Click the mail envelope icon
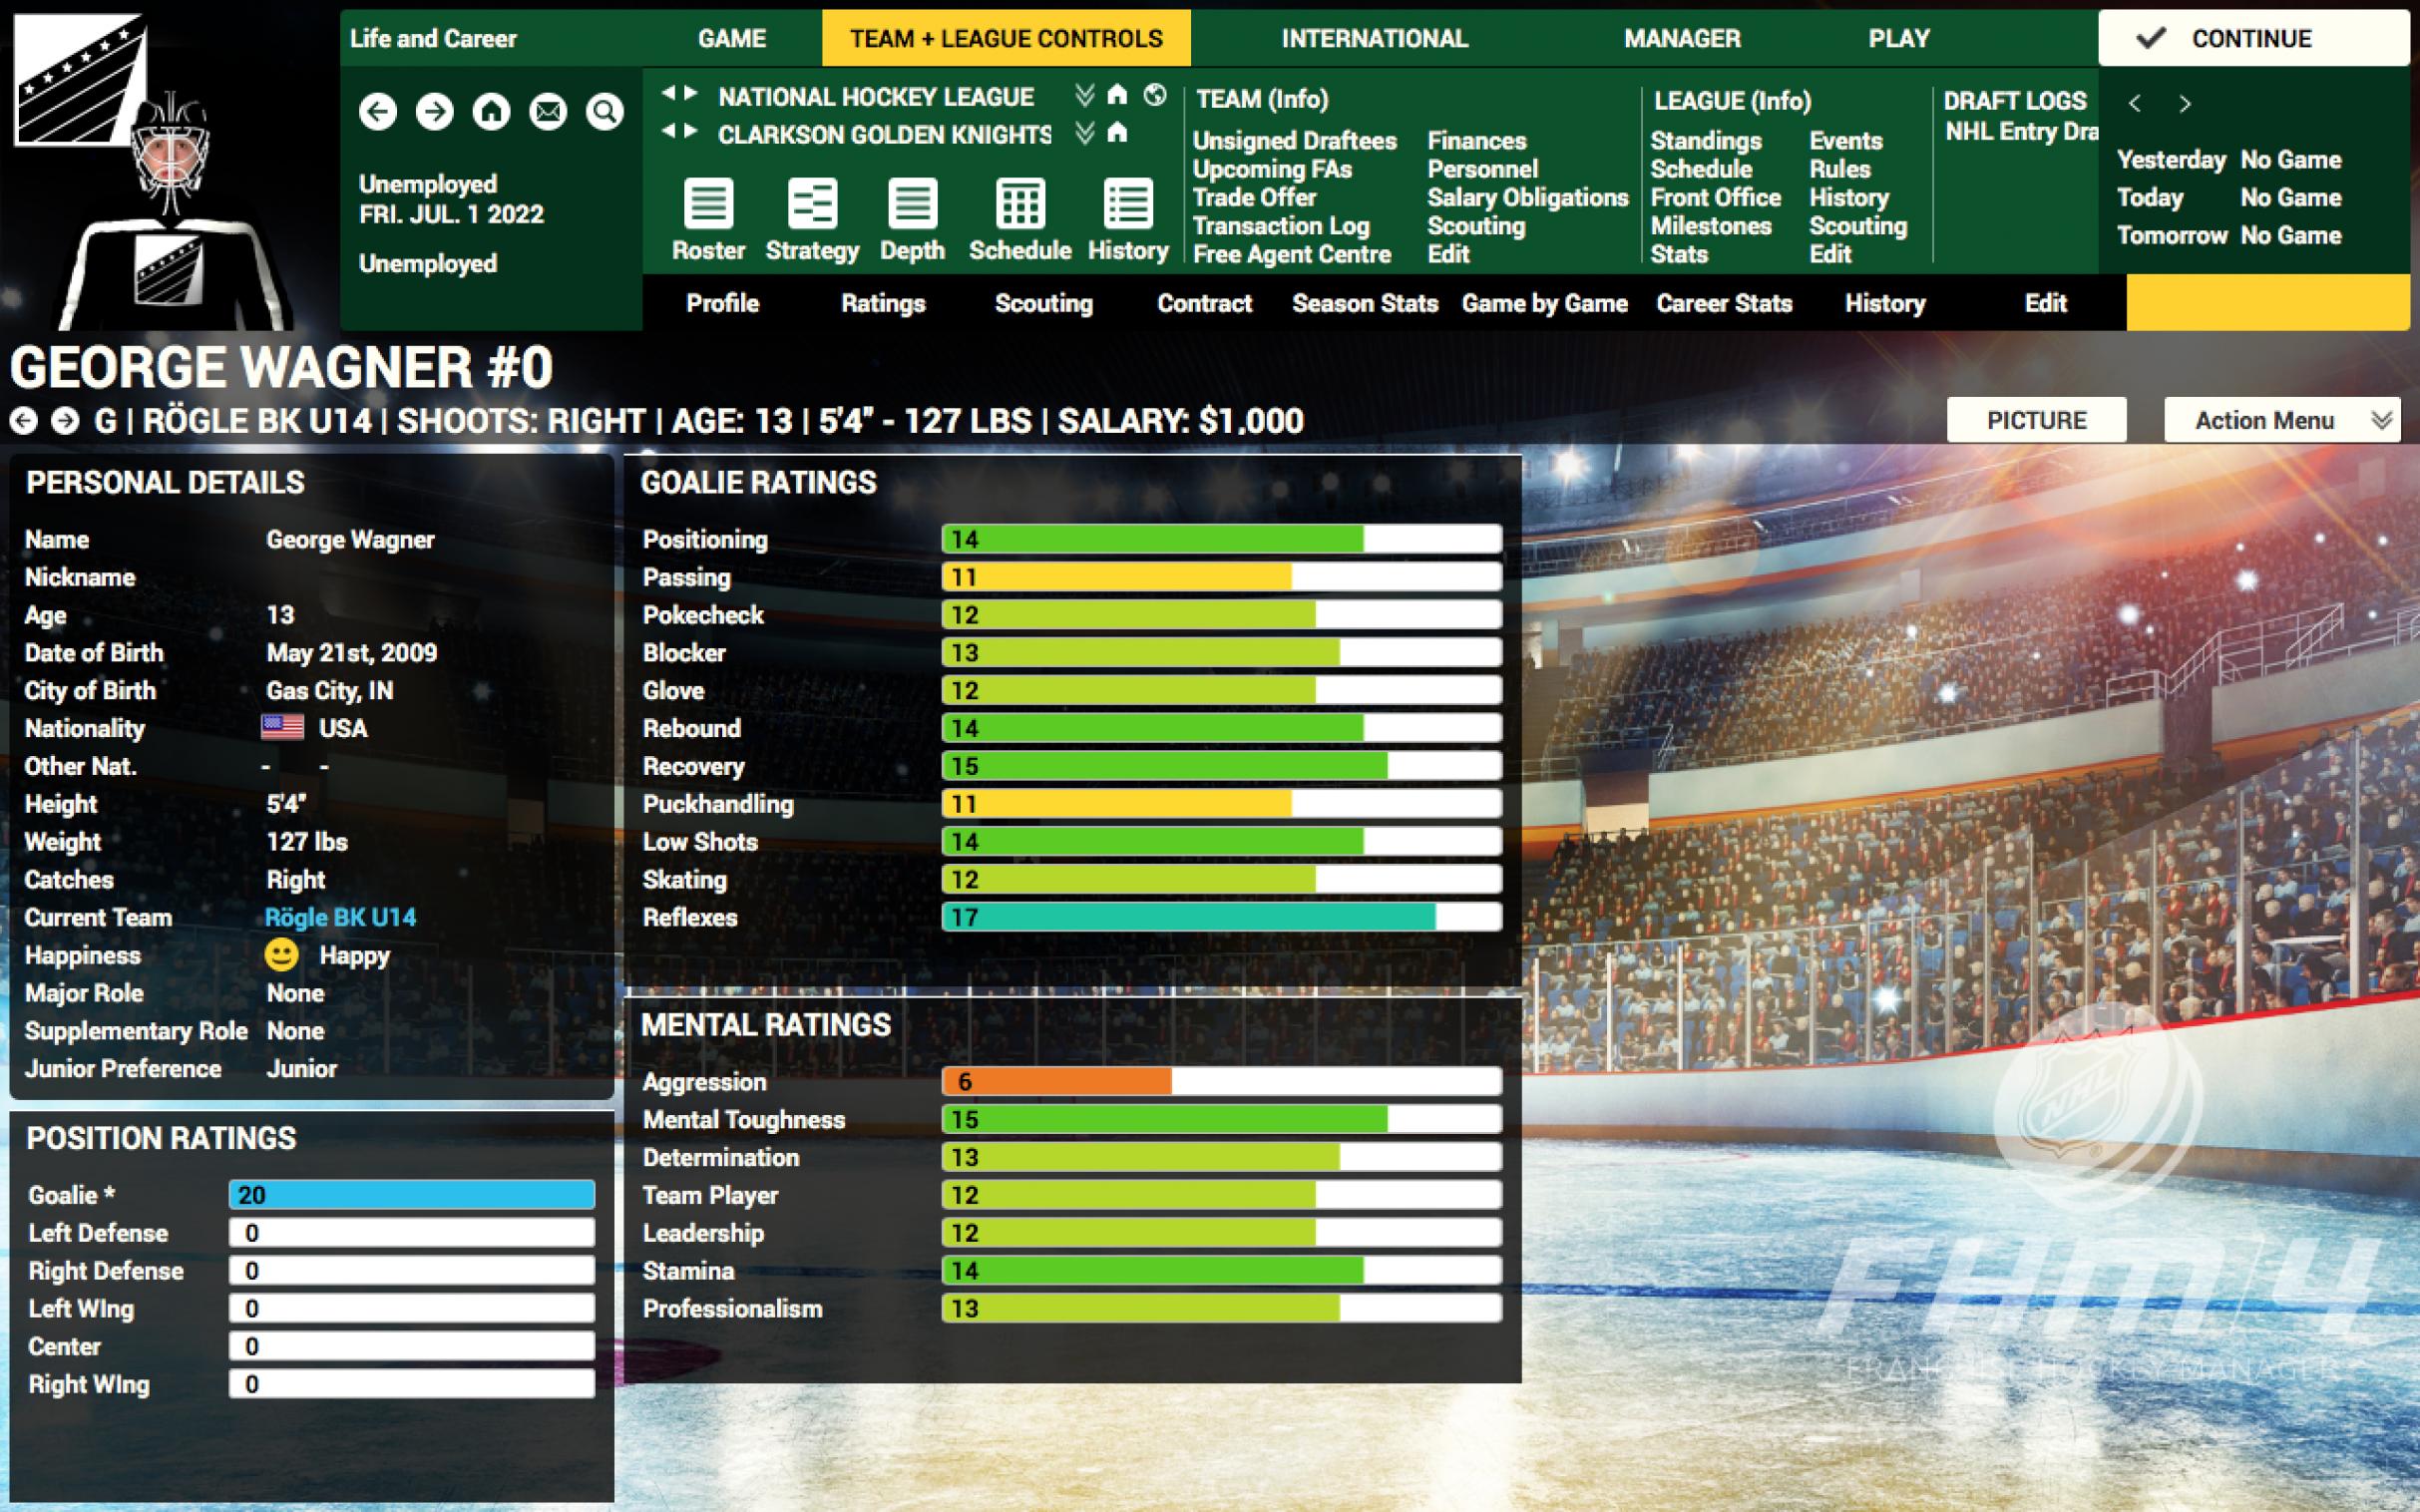Image resolution: width=2420 pixels, height=1512 pixels. click(547, 111)
